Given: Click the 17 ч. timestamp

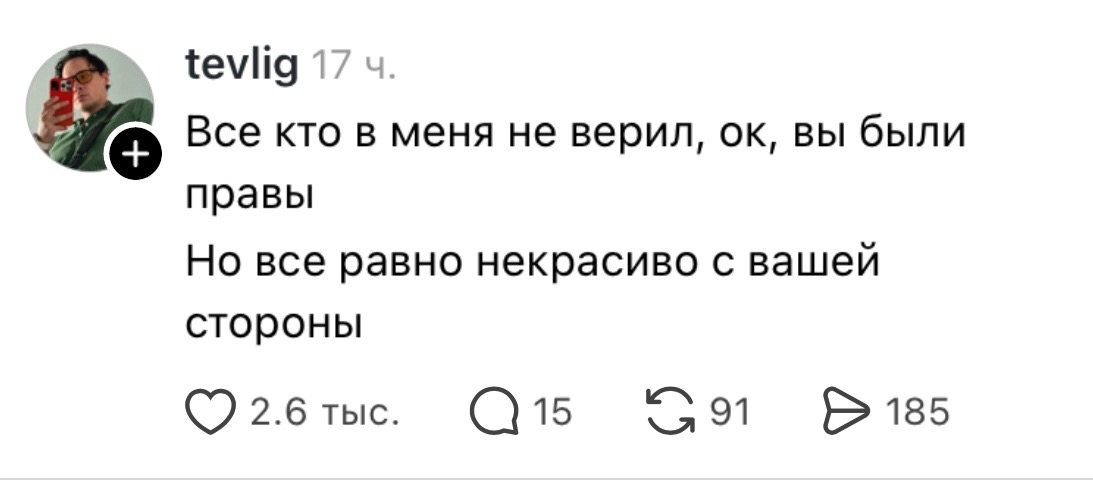Looking at the screenshot, I should click(x=354, y=68).
